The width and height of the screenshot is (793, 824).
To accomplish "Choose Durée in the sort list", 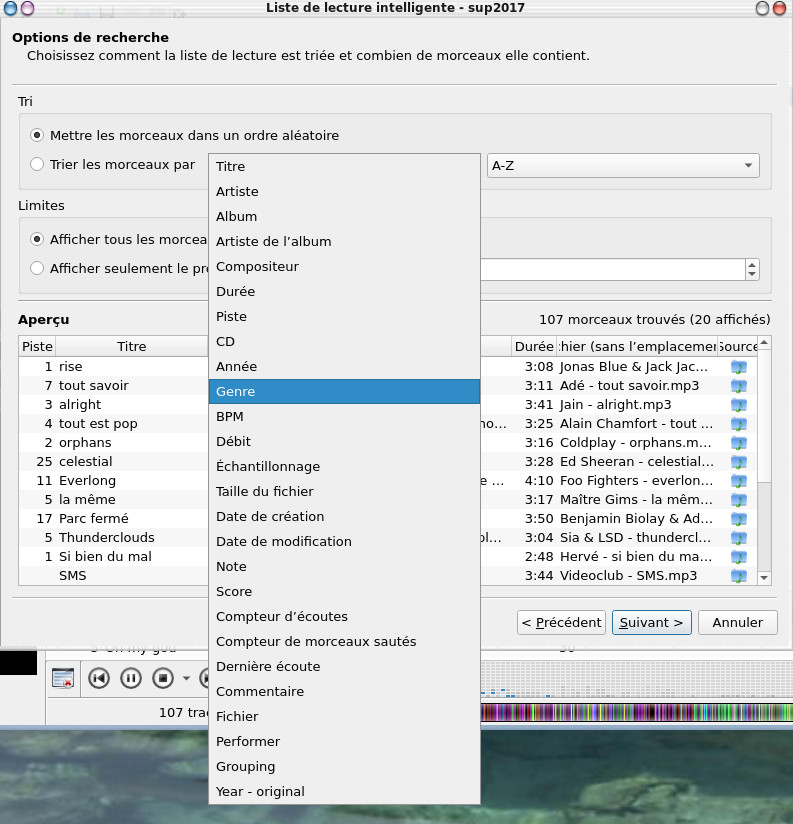I will [x=344, y=291].
